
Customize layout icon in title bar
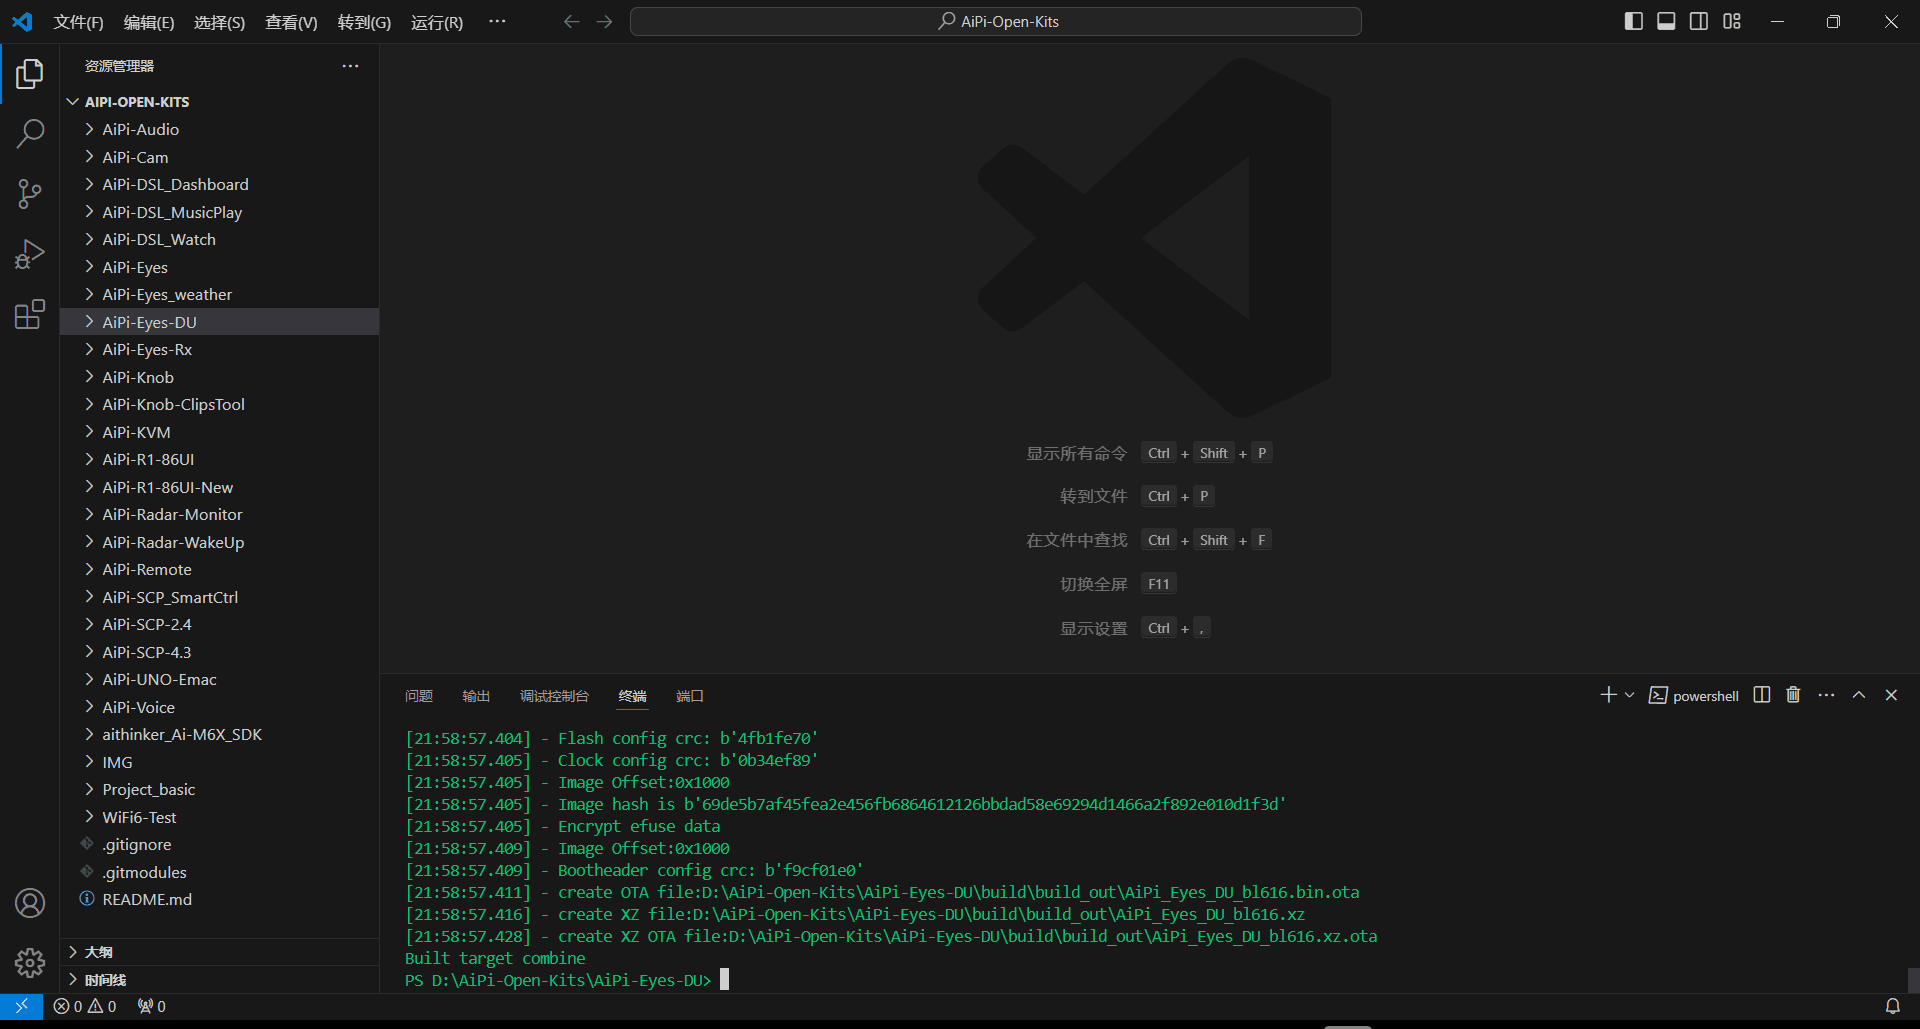[x=1732, y=21]
